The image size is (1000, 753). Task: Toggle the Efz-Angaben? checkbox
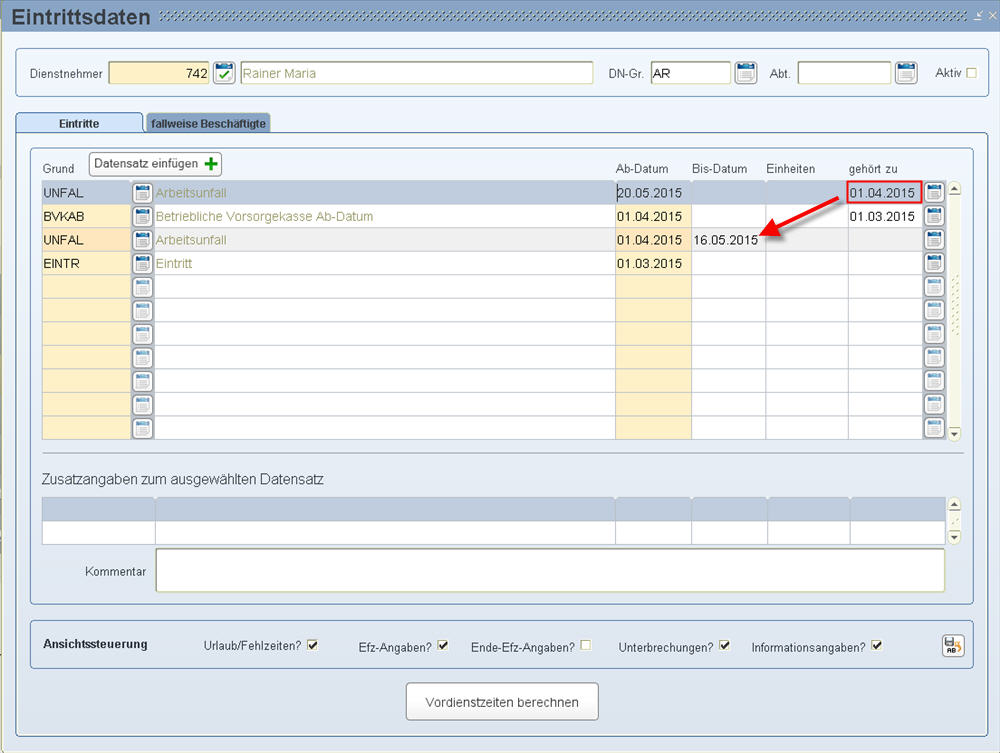click(x=443, y=645)
